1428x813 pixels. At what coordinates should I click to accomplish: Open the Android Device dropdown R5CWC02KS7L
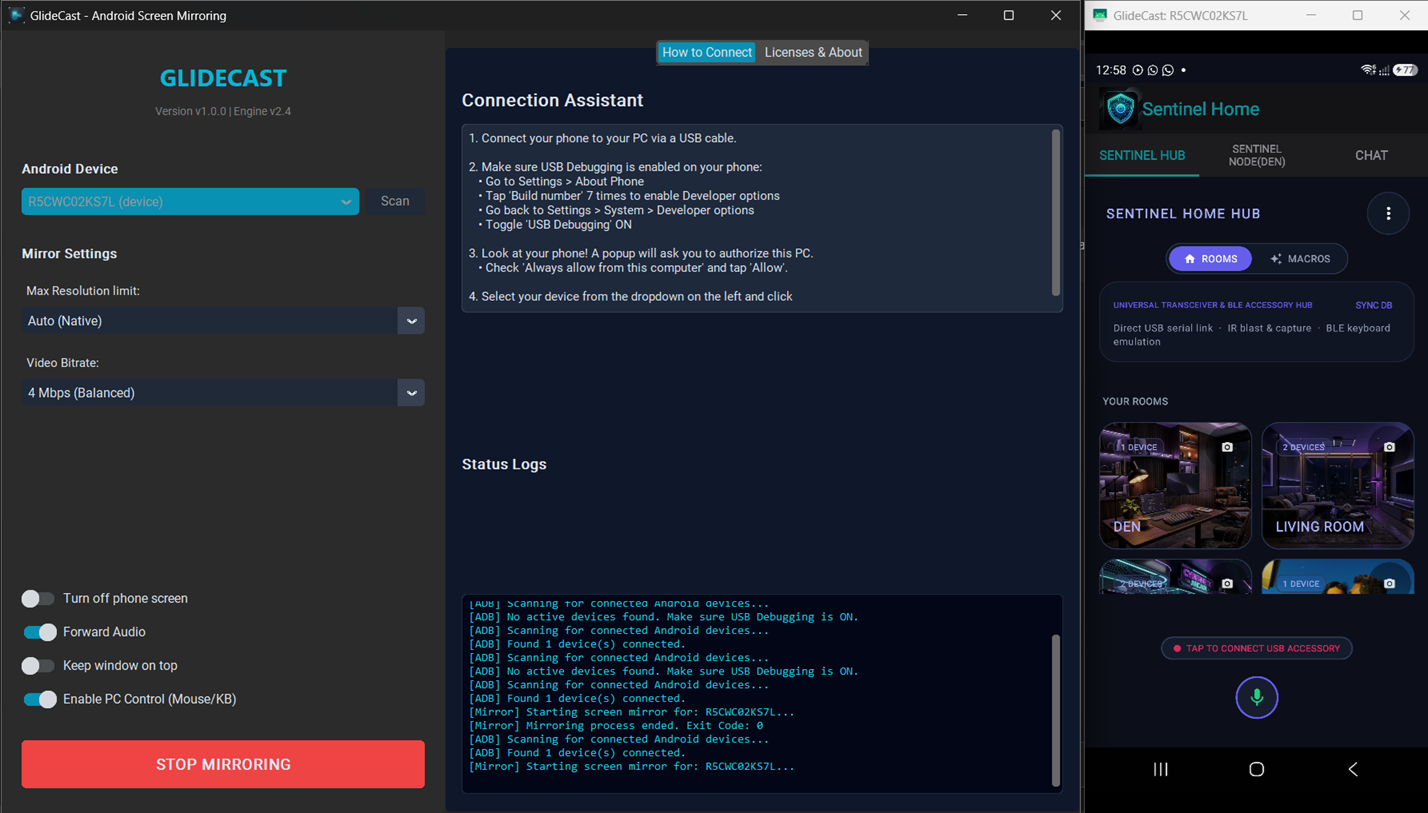click(x=190, y=201)
